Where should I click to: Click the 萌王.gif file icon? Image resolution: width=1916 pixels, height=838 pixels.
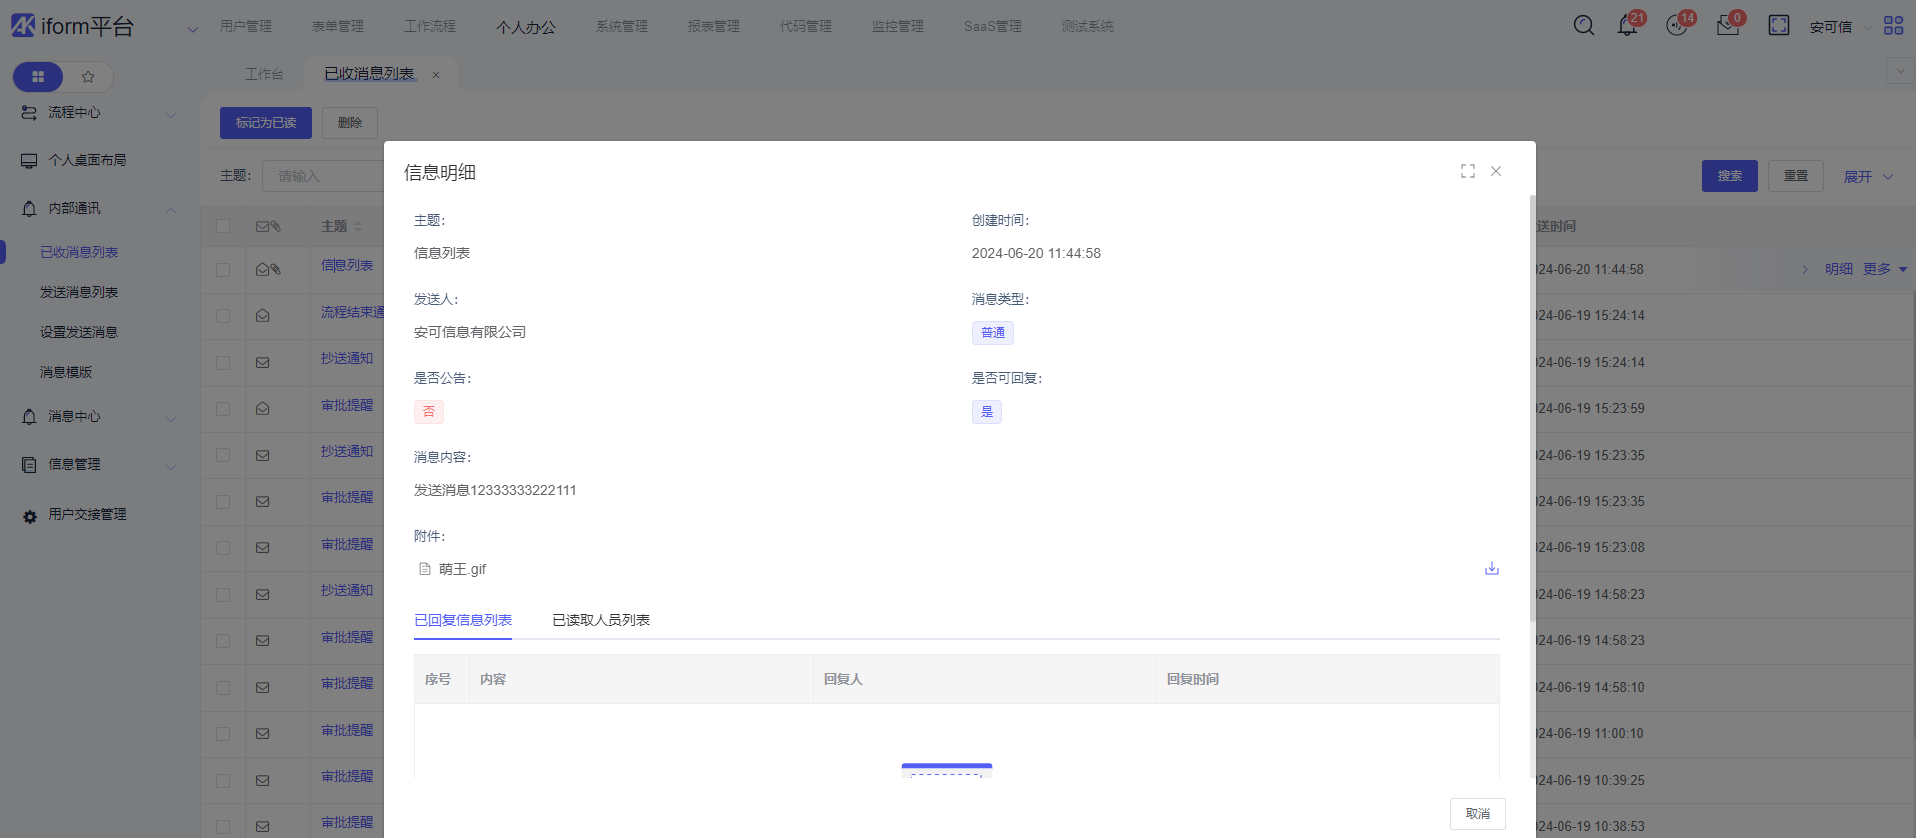click(x=425, y=569)
